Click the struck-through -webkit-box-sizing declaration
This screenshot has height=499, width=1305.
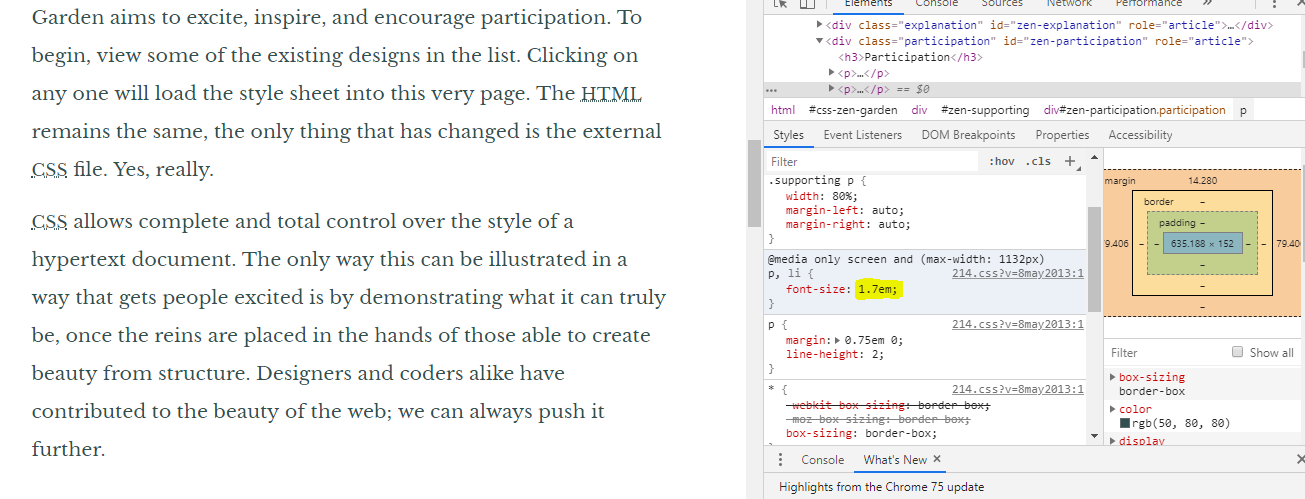pyautogui.click(x=887, y=405)
